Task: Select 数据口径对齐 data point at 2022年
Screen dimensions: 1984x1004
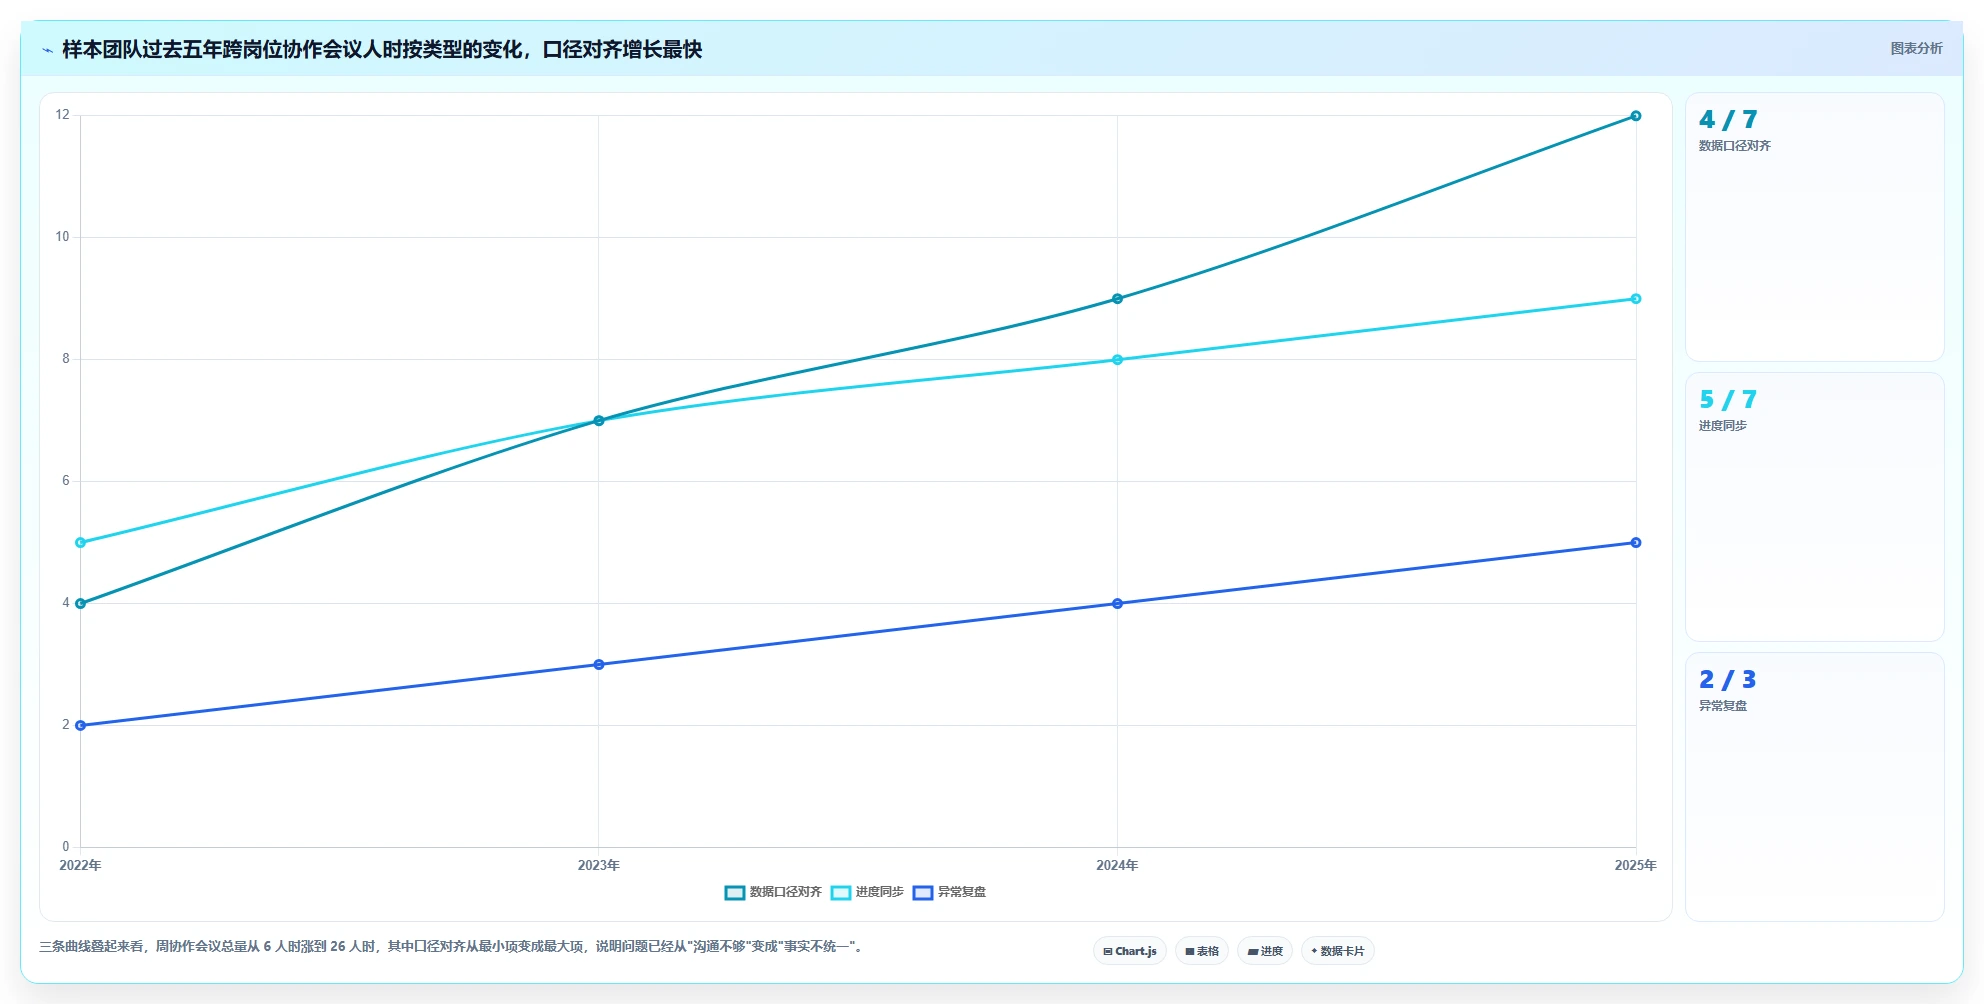Action: click(x=81, y=604)
